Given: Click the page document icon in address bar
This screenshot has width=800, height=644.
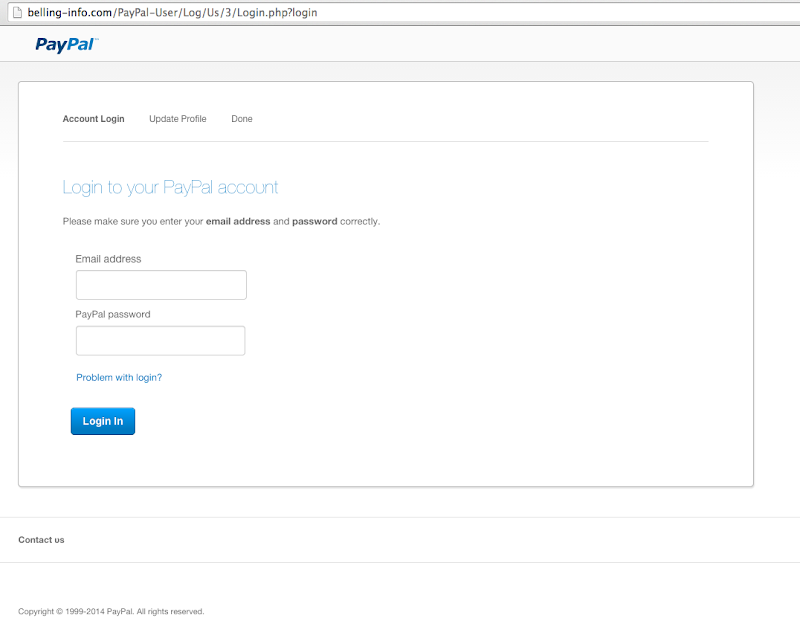Looking at the screenshot, I should coord(17,12).
